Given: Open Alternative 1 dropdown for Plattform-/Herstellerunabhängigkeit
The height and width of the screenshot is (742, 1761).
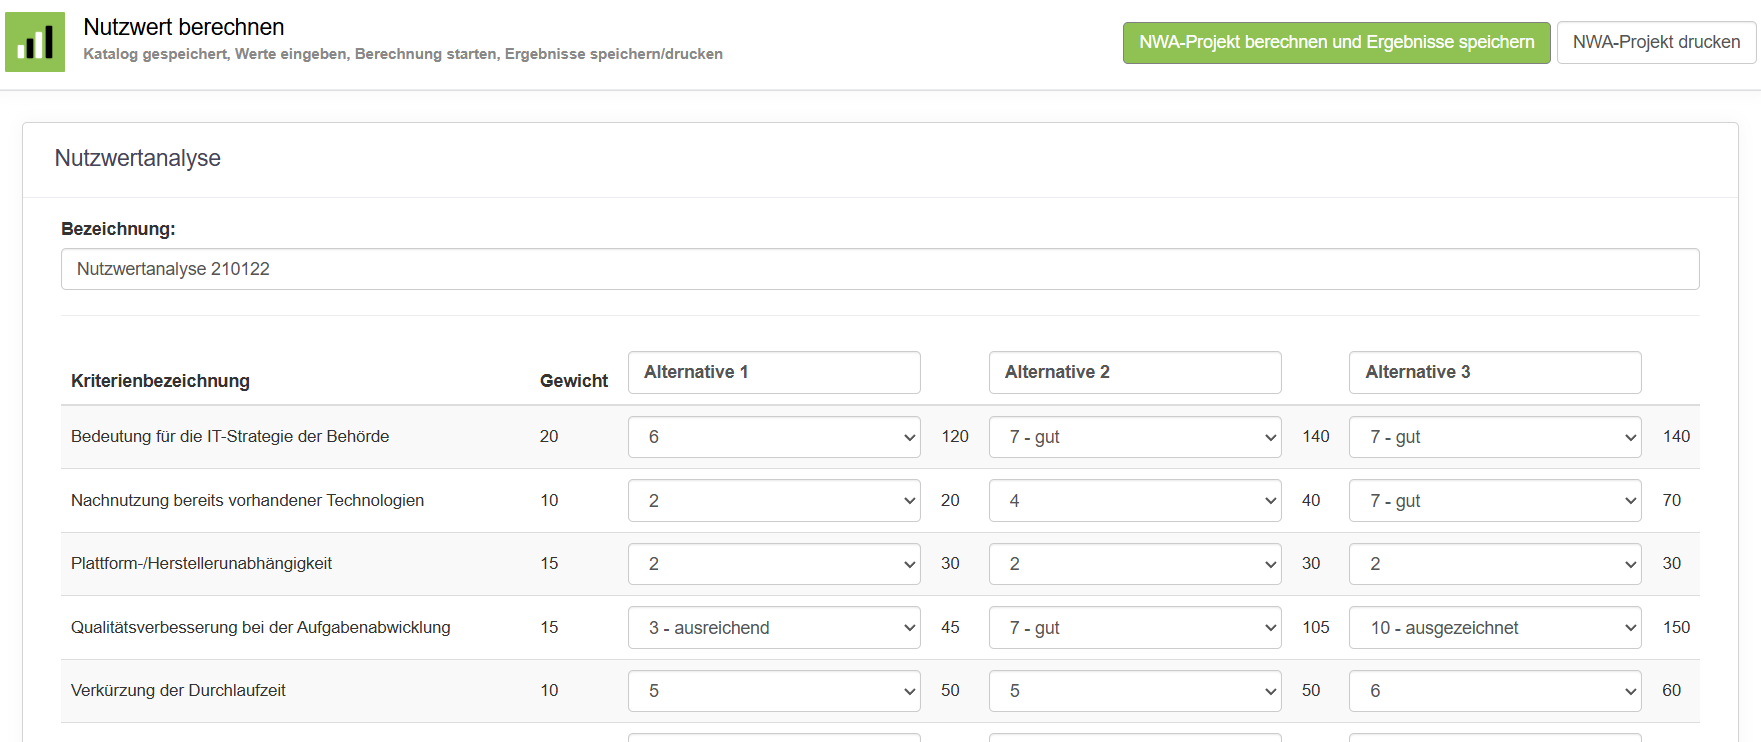Looking at the screenshot, I should [x=773, y=564].
